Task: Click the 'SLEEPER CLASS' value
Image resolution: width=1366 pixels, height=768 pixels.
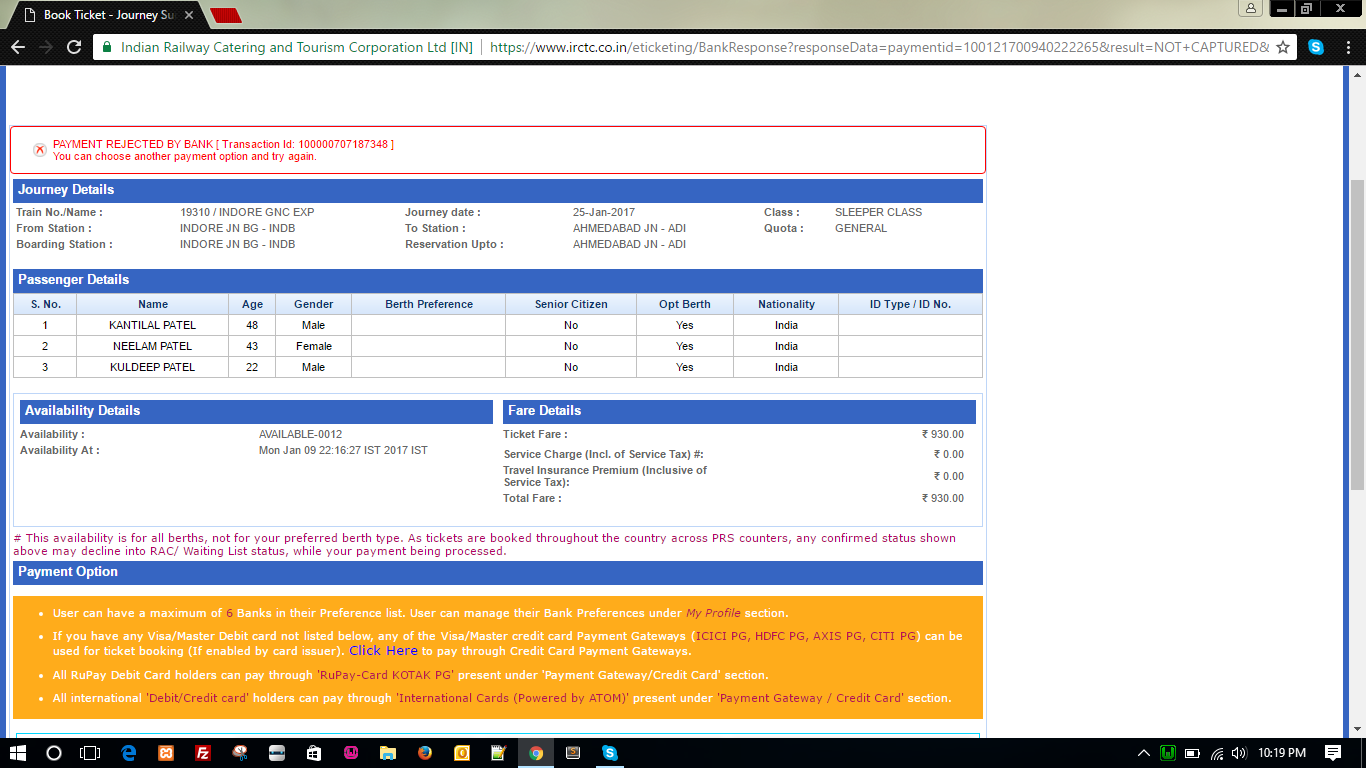Action: [x=879, y=212]
